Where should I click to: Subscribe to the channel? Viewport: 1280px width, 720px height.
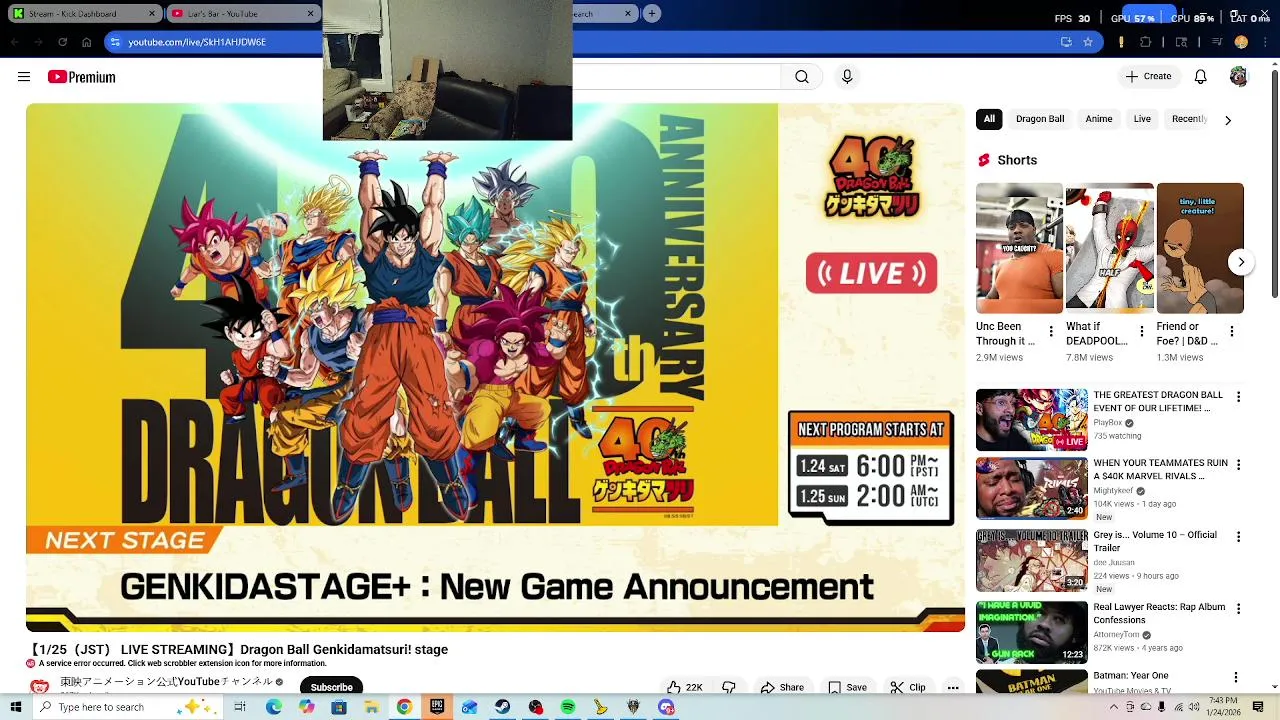tap(331, 687)
